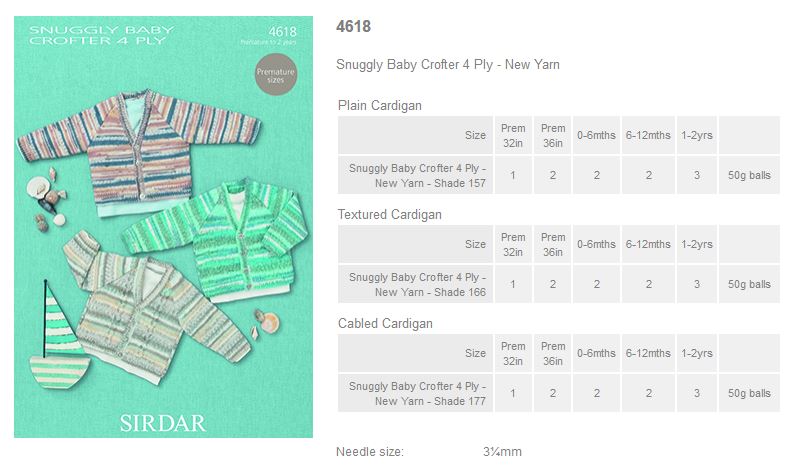Click '50g balls' in the Shade 157 row
This screenshot has height=468, width=797.
tap(749, 175)
